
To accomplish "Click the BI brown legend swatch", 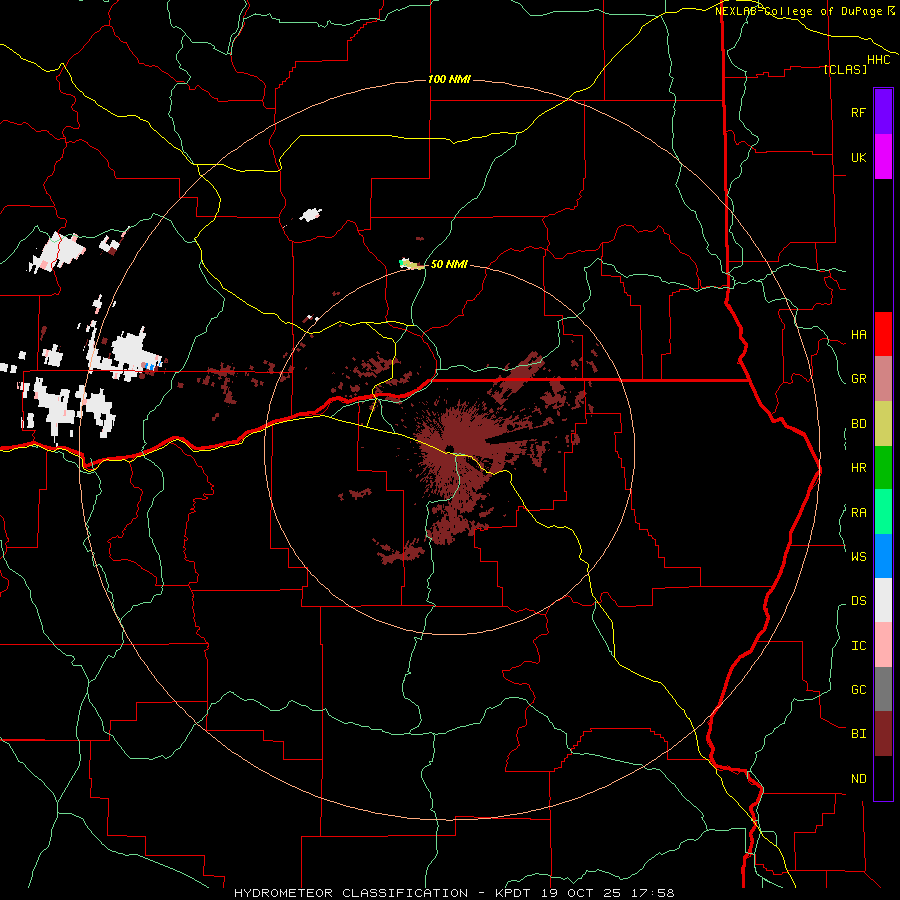I will 883,734.
